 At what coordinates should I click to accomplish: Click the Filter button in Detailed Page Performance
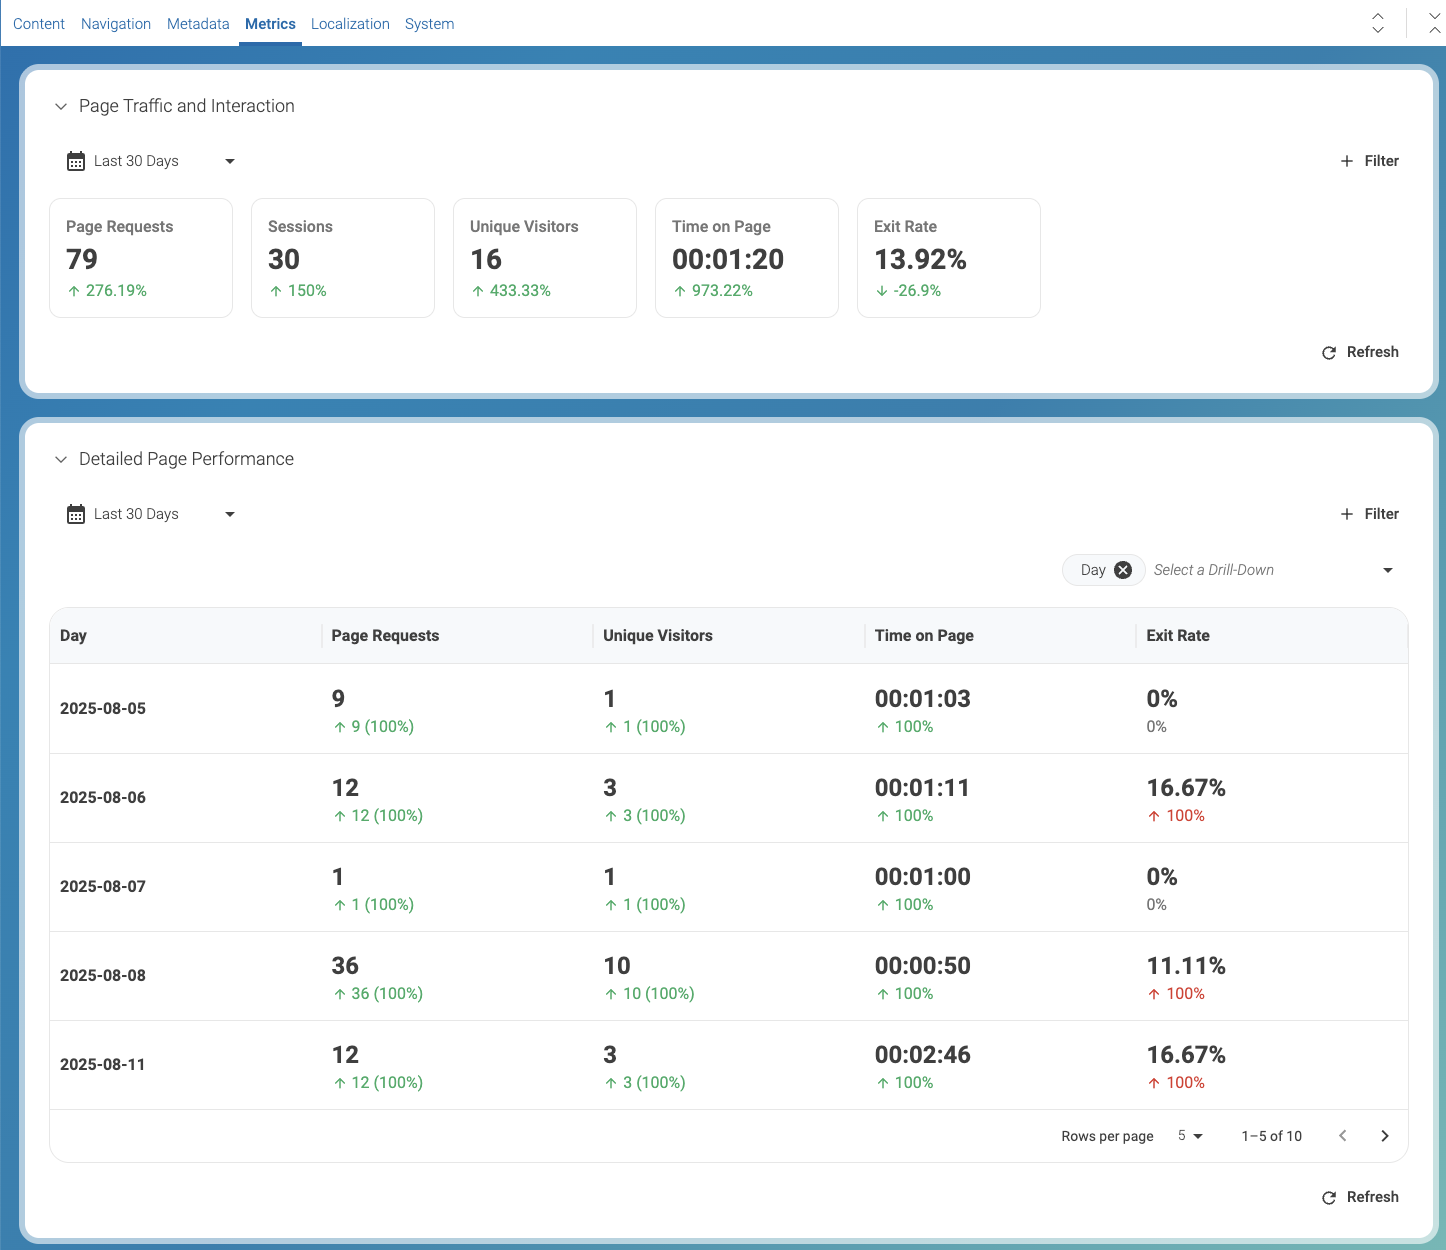(1381, 513)
